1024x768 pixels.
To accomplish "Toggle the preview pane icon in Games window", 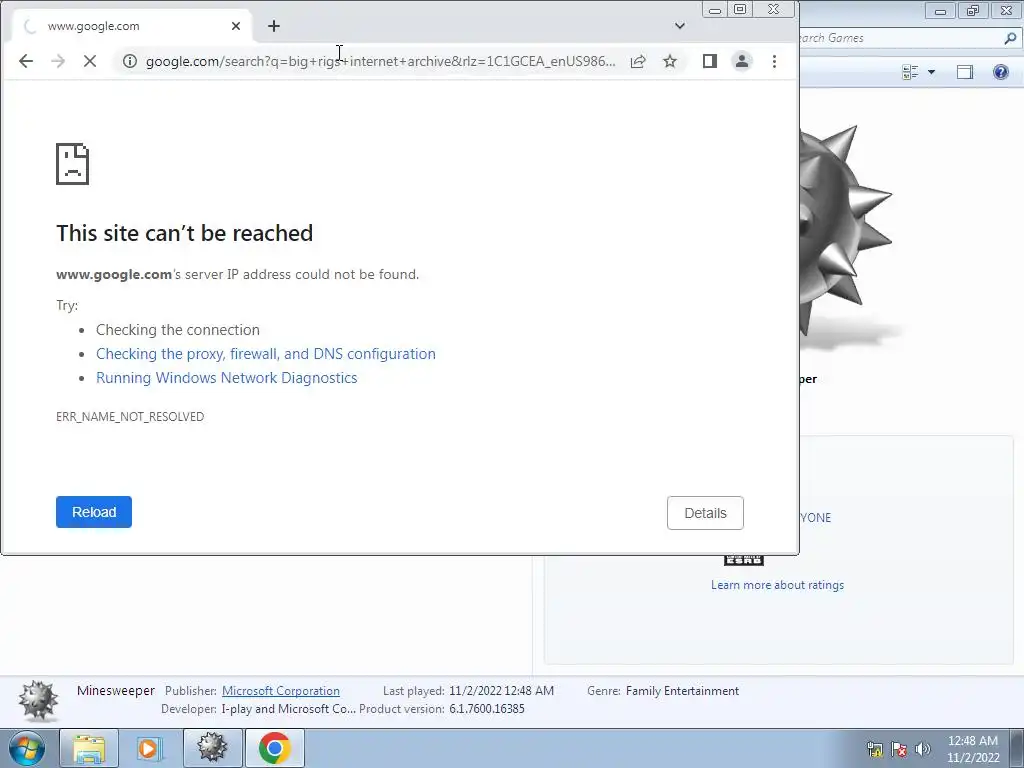I will 965,72.
